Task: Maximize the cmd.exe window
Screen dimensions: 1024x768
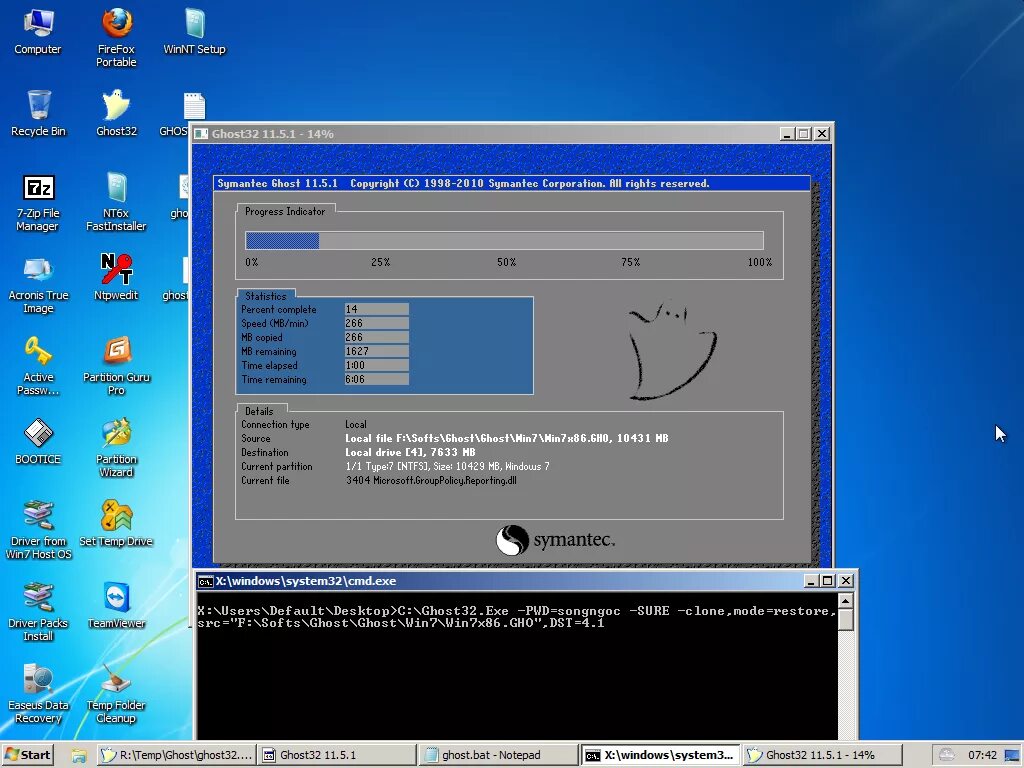Action: (x=827, y=581)
